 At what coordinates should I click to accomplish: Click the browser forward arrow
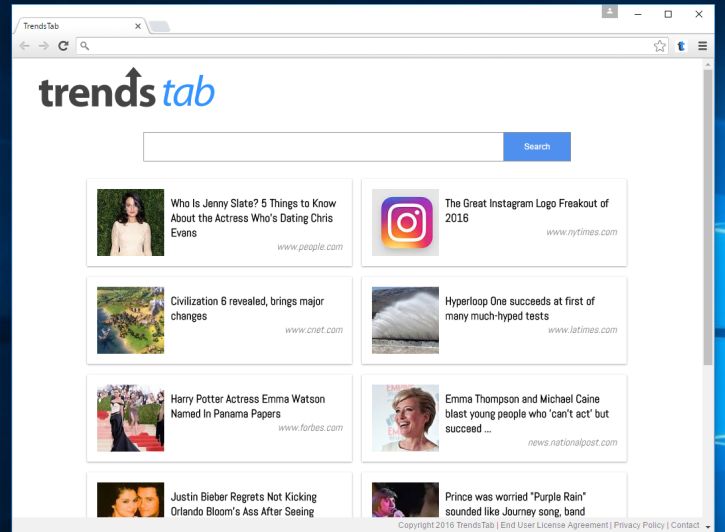pos(44,46)
